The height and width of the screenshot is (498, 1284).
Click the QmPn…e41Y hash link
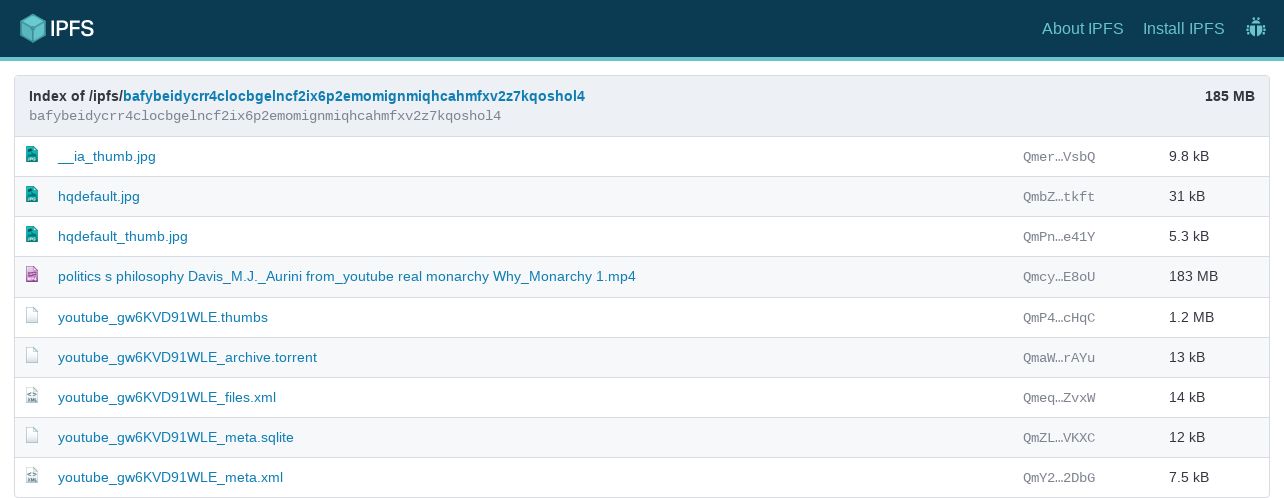(x=1059, y=237)
